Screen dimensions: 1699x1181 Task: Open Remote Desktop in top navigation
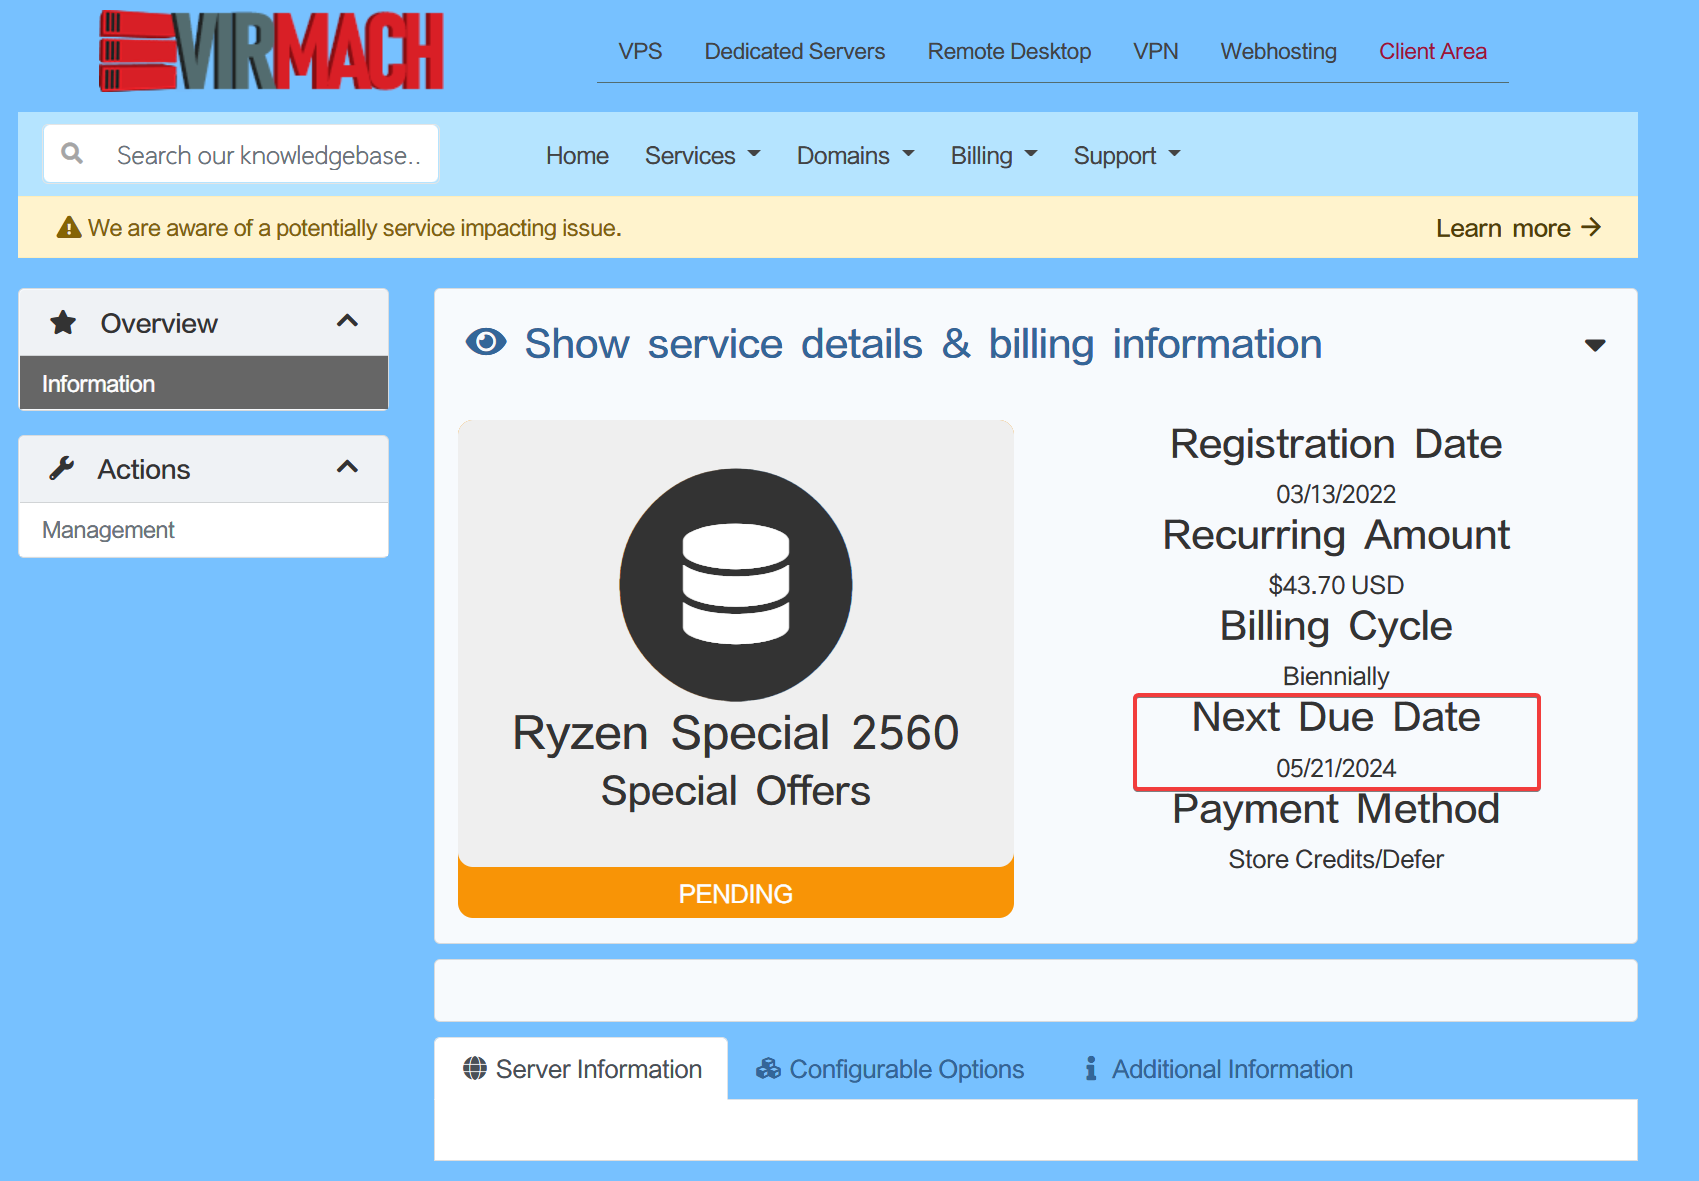click(1009, 51)
